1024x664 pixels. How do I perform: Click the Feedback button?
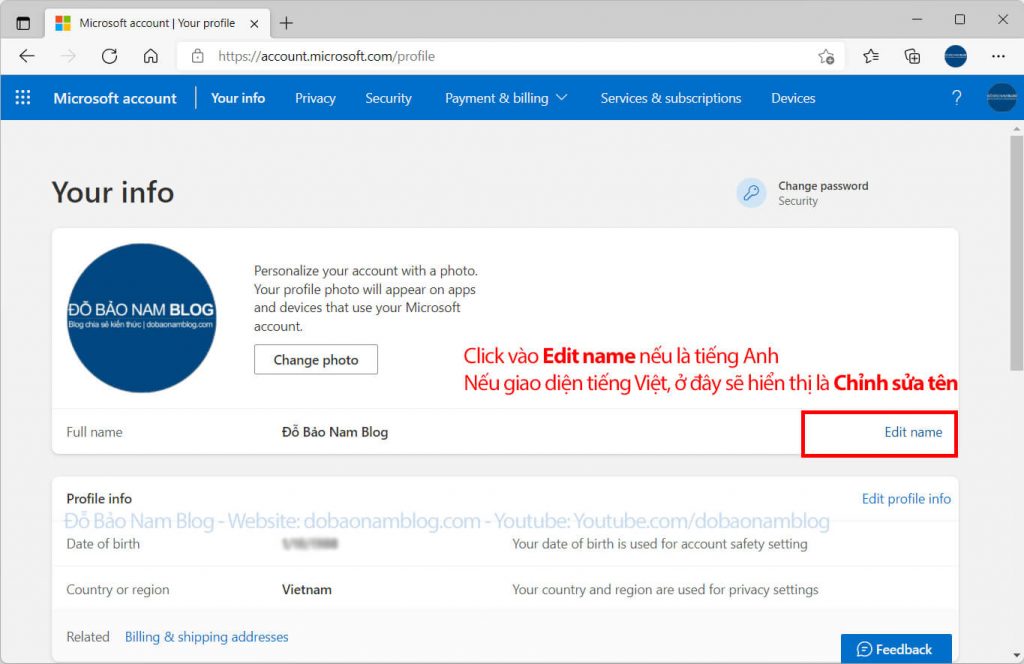[x=895, y=649]
